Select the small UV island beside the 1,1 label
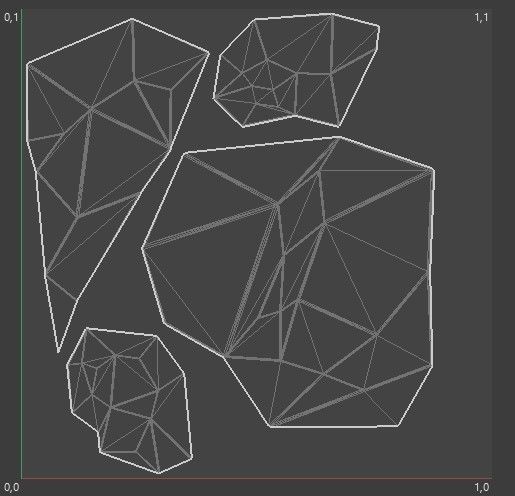The height and width of the screenshot is (496, 515). tap(296, 70)
